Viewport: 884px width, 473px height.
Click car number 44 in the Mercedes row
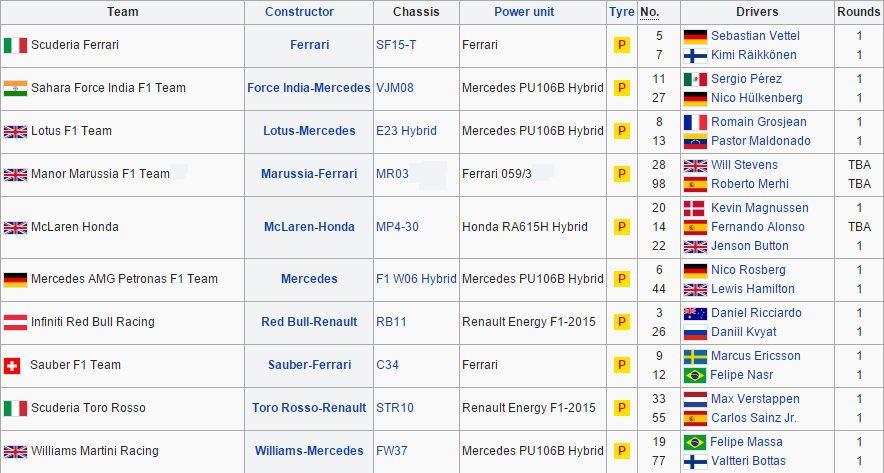click(659, 289)
